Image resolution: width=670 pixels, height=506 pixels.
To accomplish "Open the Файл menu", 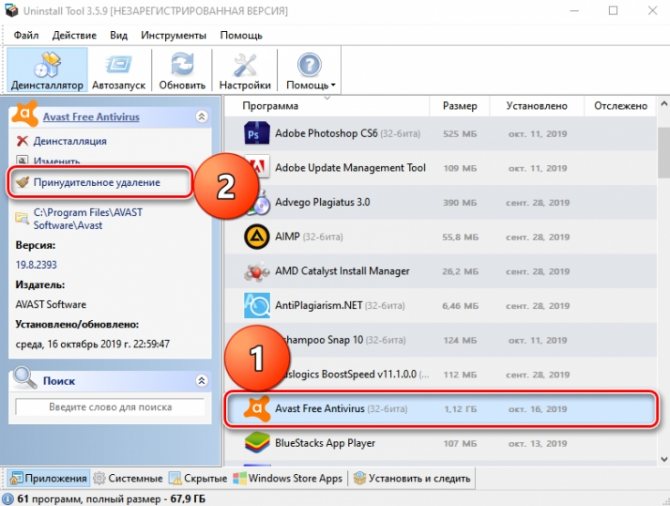I will 26,35.
